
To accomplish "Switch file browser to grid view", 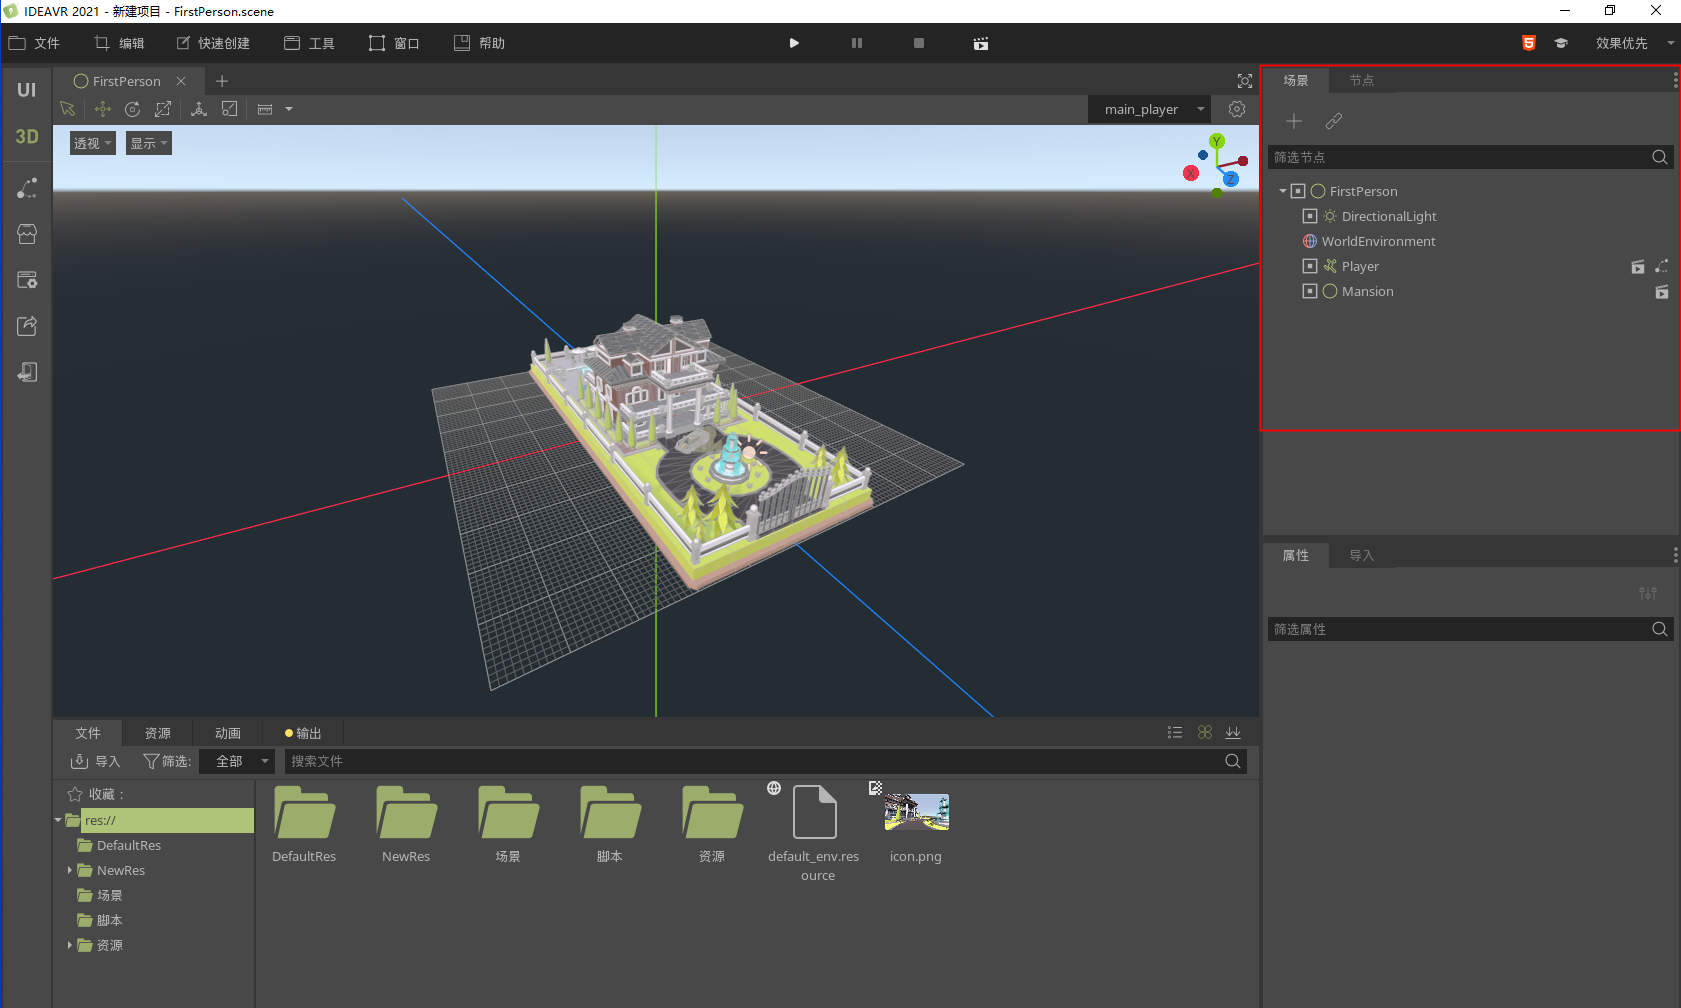I will point(1205,733).
